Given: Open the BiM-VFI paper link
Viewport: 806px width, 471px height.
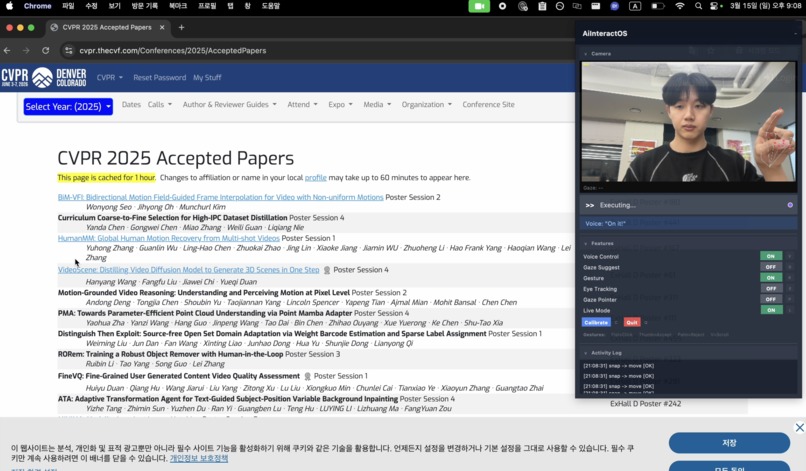Looking at the screenshot, I should (221, 197).
